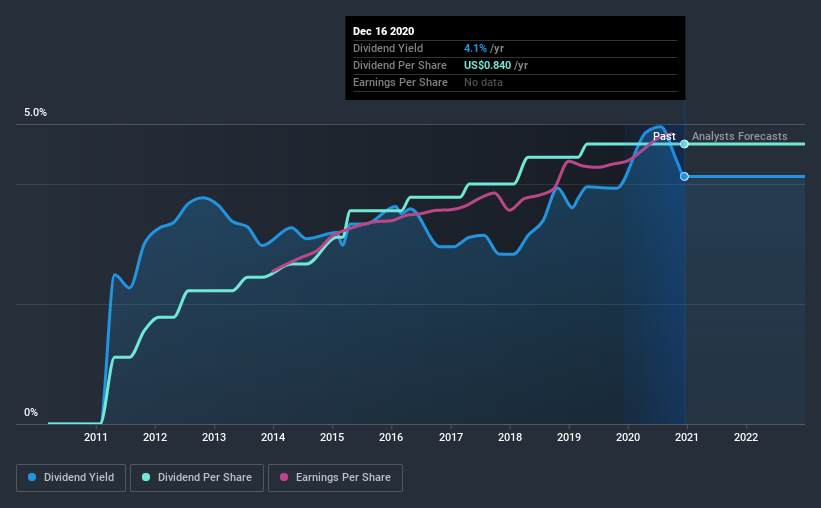Select the teal dividend per share data point marker
This screenshot has width=821, height=508.
[x=684, y=144]
